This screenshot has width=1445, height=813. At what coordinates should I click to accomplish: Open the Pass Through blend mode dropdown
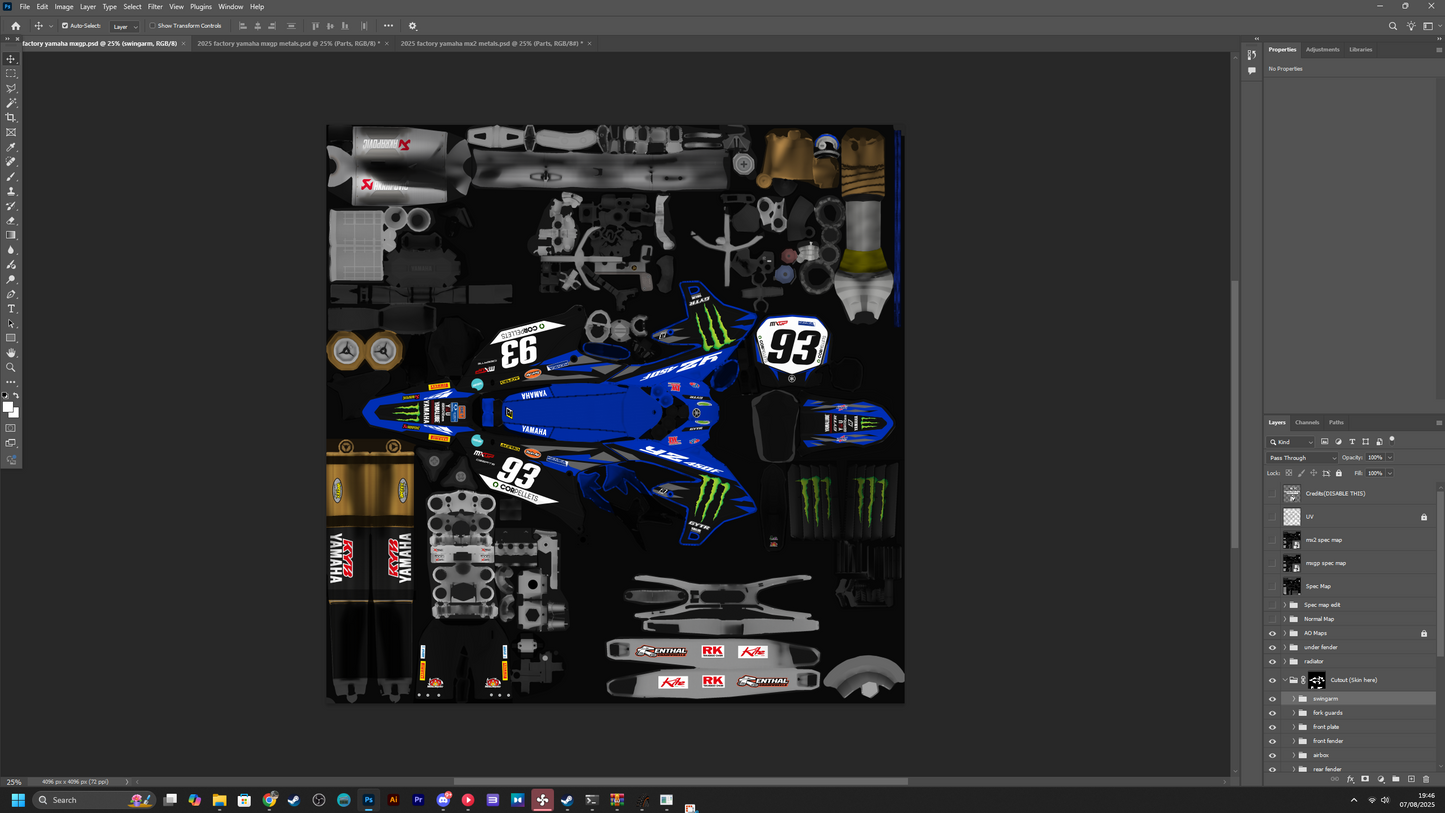click(1301, 457)
